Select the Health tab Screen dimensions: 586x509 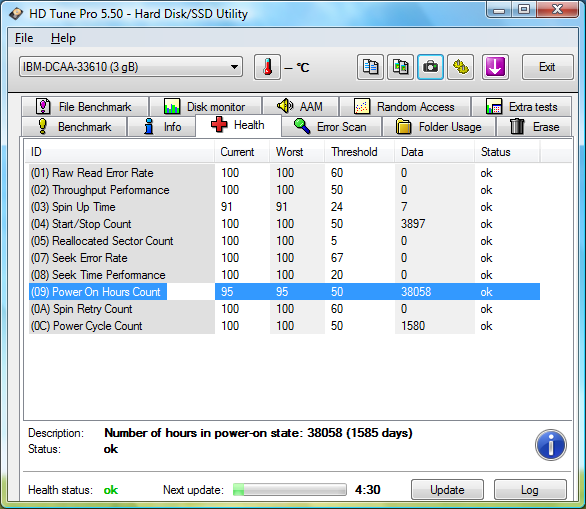pos(238,125)
